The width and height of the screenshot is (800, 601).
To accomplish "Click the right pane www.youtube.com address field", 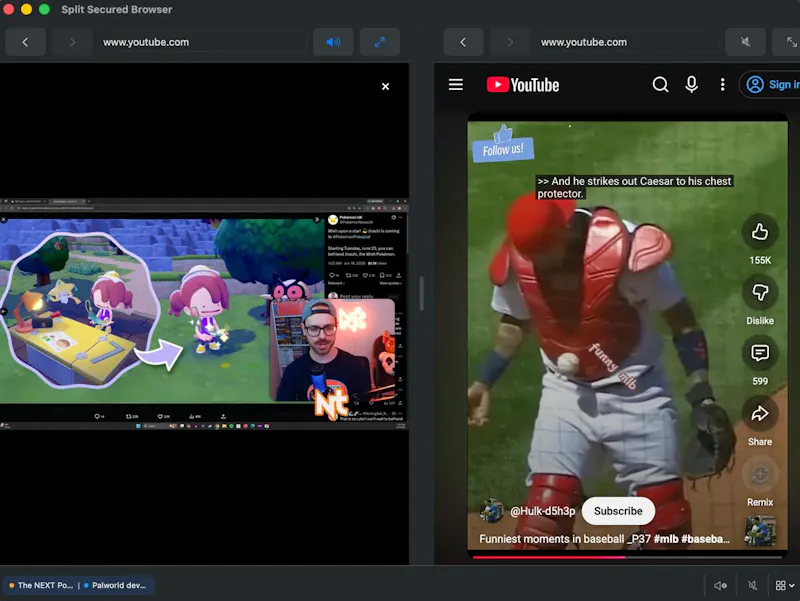I will 628,42.
